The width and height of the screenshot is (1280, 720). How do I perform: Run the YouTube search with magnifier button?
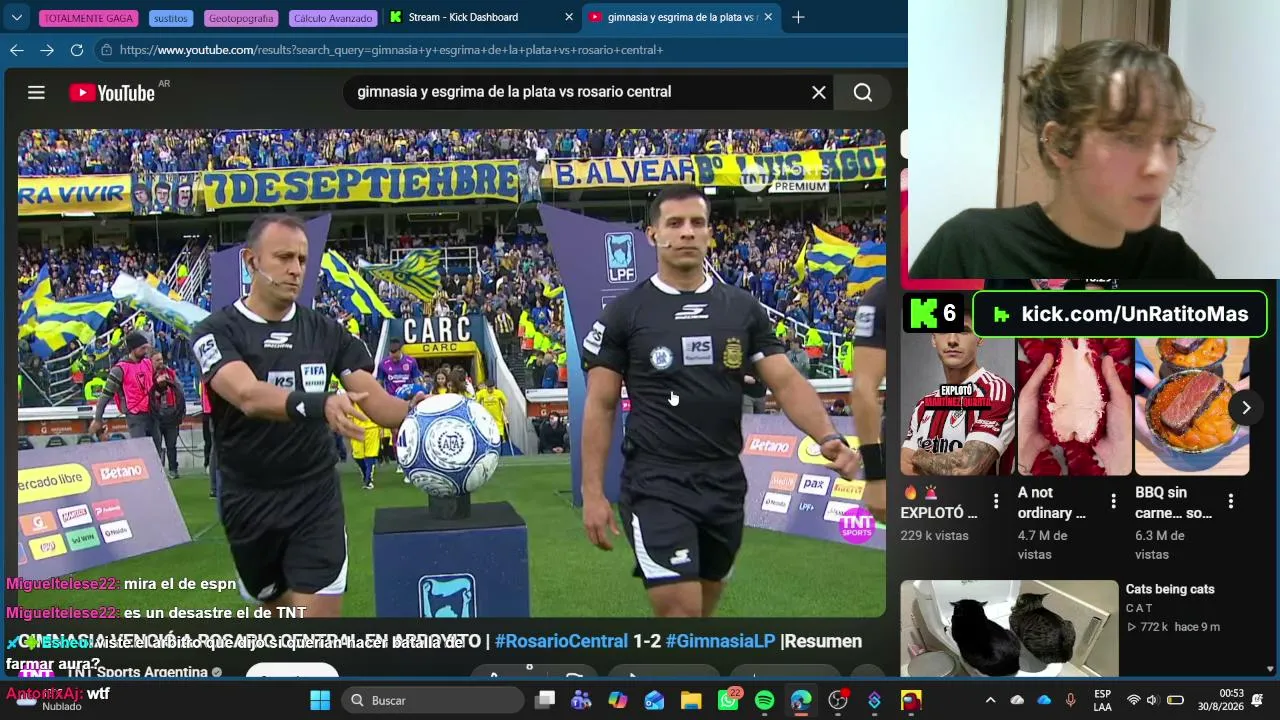pyautogui.click(x=863, y=93)
